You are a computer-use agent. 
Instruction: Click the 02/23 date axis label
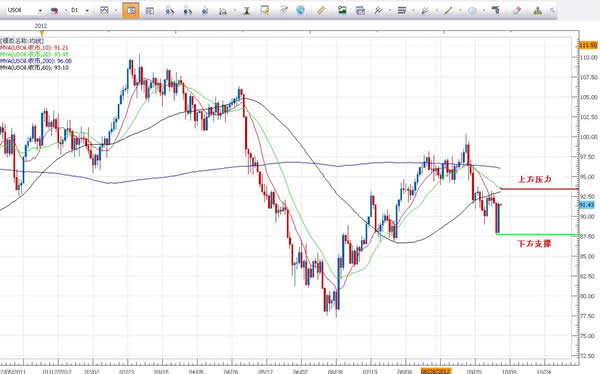pyautogui.click(x=127, y=371)
